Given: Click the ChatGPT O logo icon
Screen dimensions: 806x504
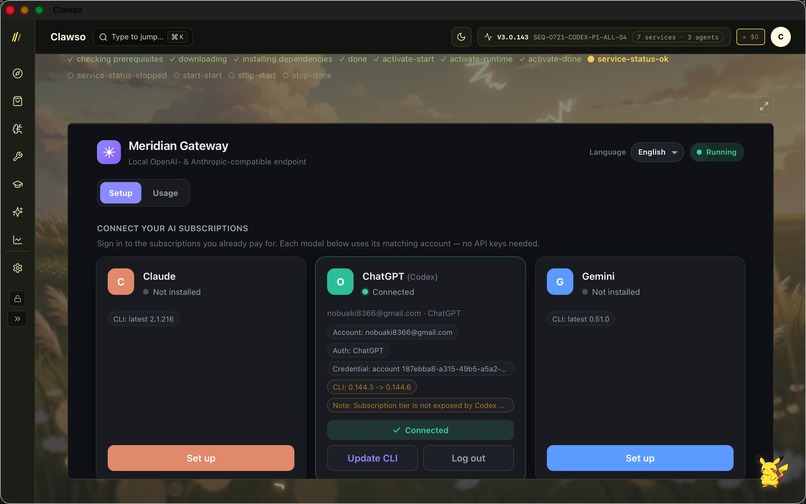Looking at the screenshot, I should [x=340, y=282].
